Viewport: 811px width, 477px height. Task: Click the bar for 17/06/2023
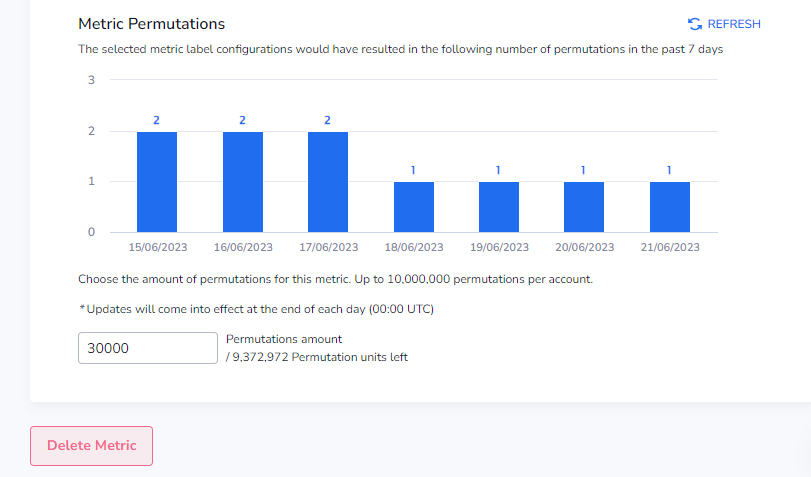click(328, 182)
